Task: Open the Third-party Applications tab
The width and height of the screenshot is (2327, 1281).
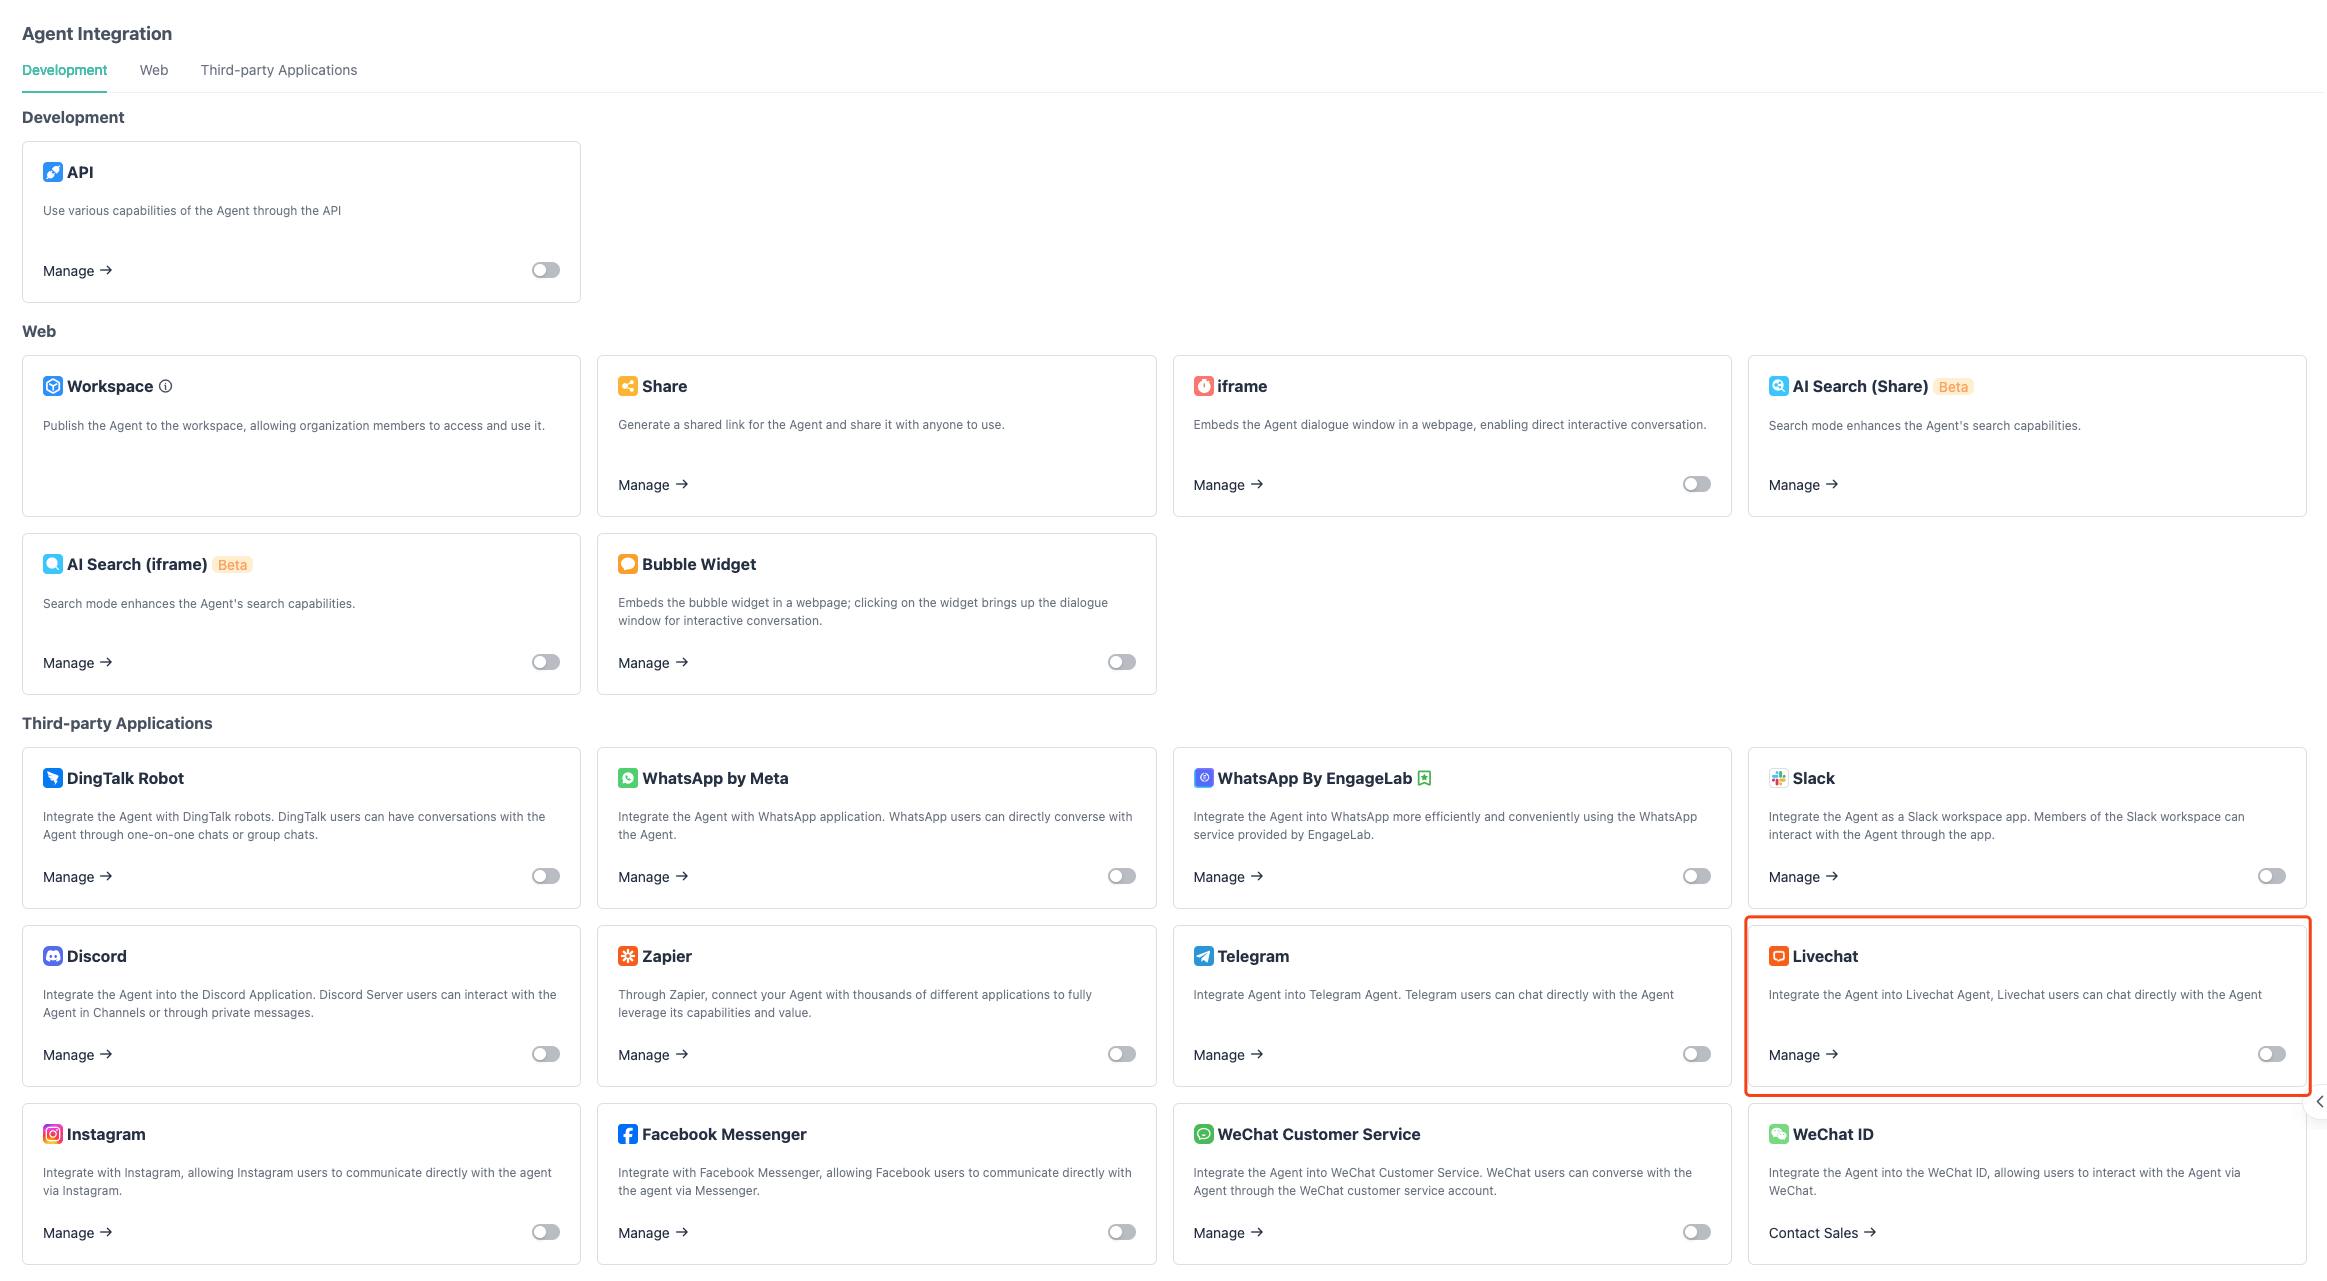Action: (278, 70)
